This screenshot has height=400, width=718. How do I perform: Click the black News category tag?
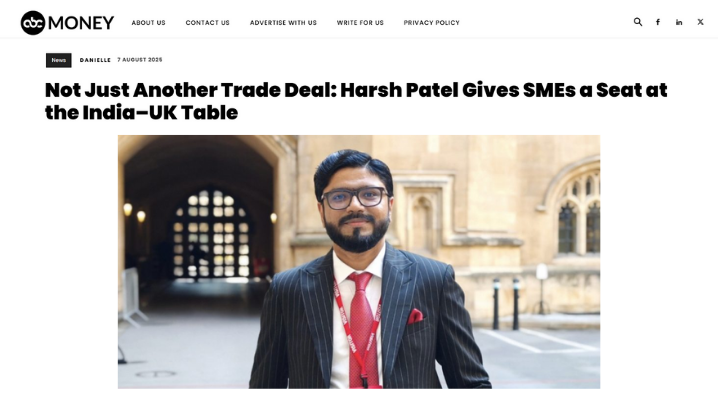tap(59, 60)
